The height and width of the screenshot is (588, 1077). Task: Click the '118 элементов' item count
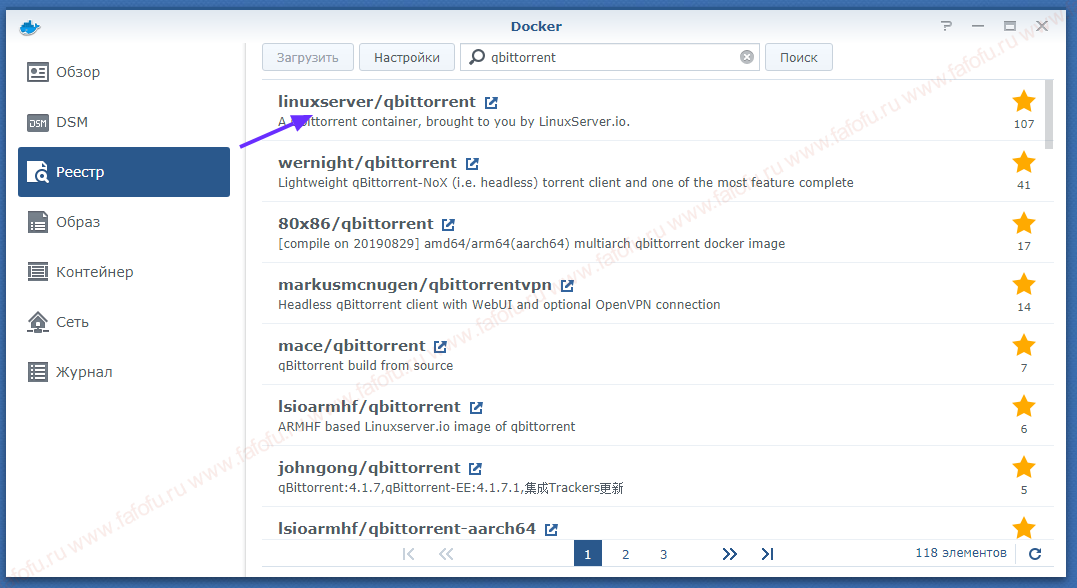point(961,553)
